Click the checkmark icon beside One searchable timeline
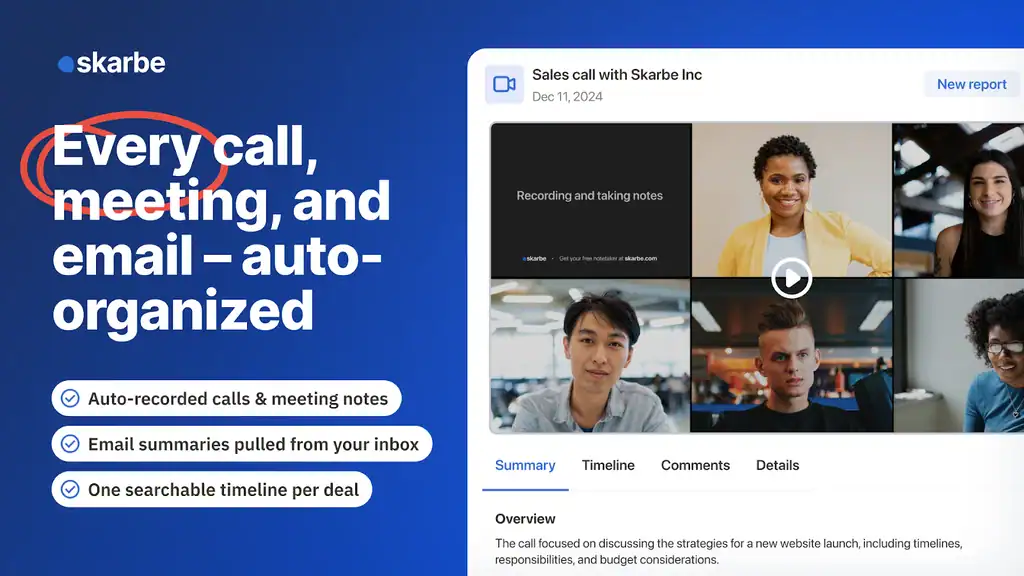Image resolution: width=1024 pixels, height=576 pixels. click(70, 489)
